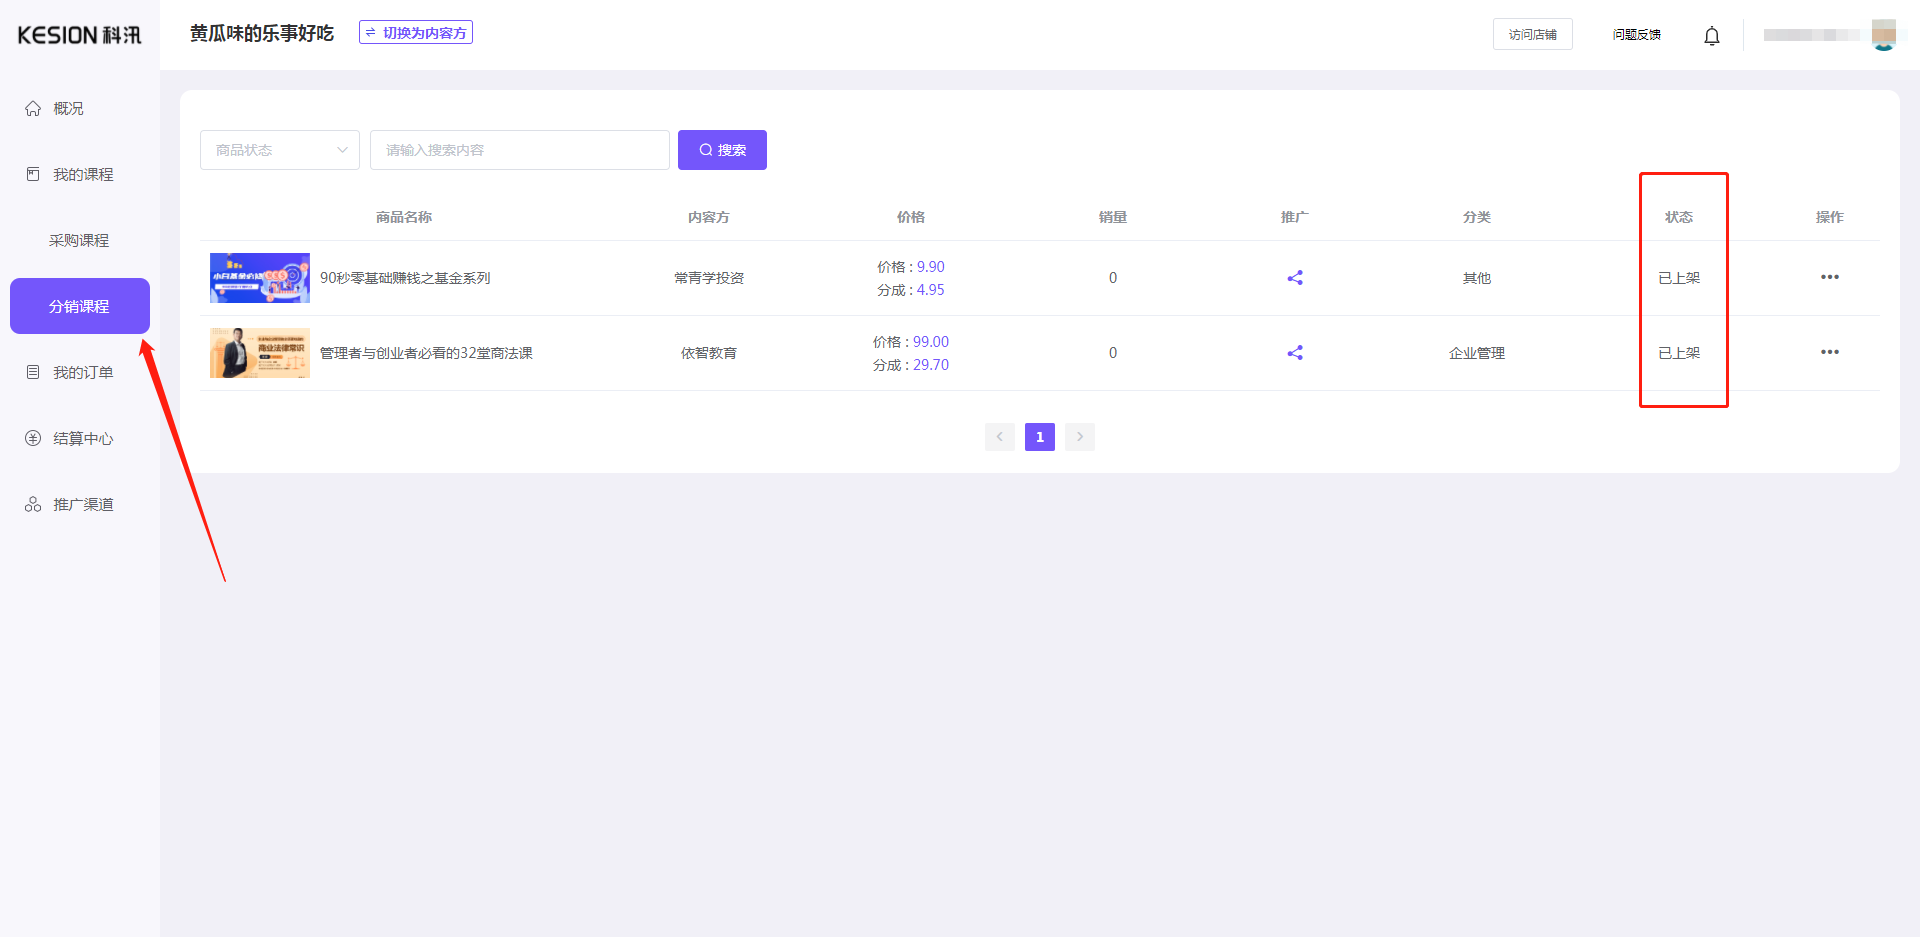This screenshot has height=937, width=1920.
Task: Open more actions for 管理者与创业者 course
Action: point(1829,352)
